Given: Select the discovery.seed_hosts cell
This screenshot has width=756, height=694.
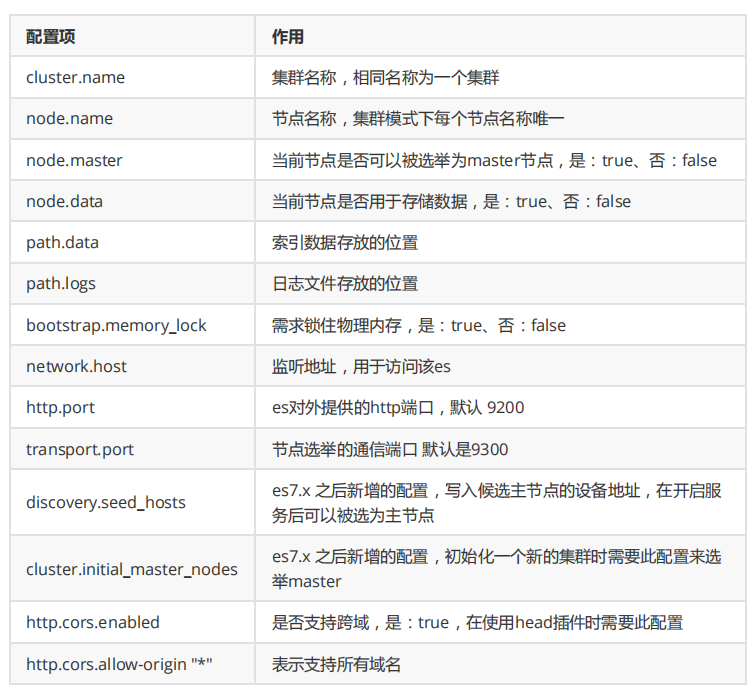Looking at the screenshot, I should [133, 502].
